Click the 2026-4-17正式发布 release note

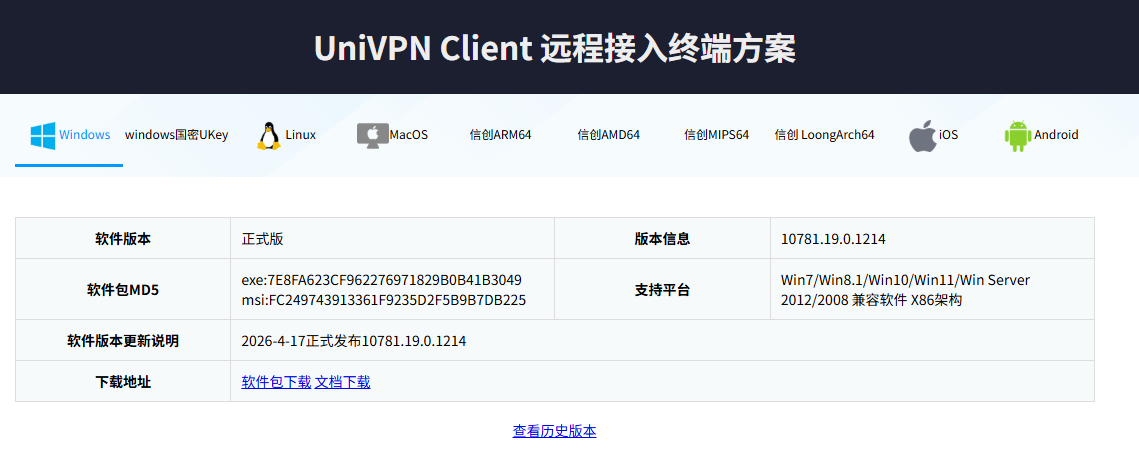[354, 341]
